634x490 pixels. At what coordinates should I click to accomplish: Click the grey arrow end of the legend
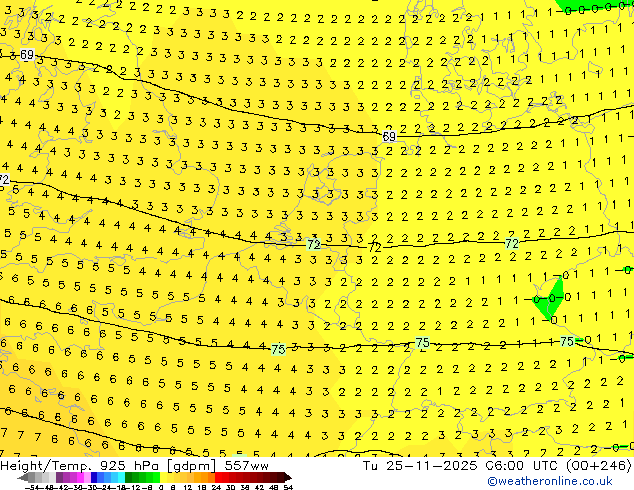pos(23,477)
